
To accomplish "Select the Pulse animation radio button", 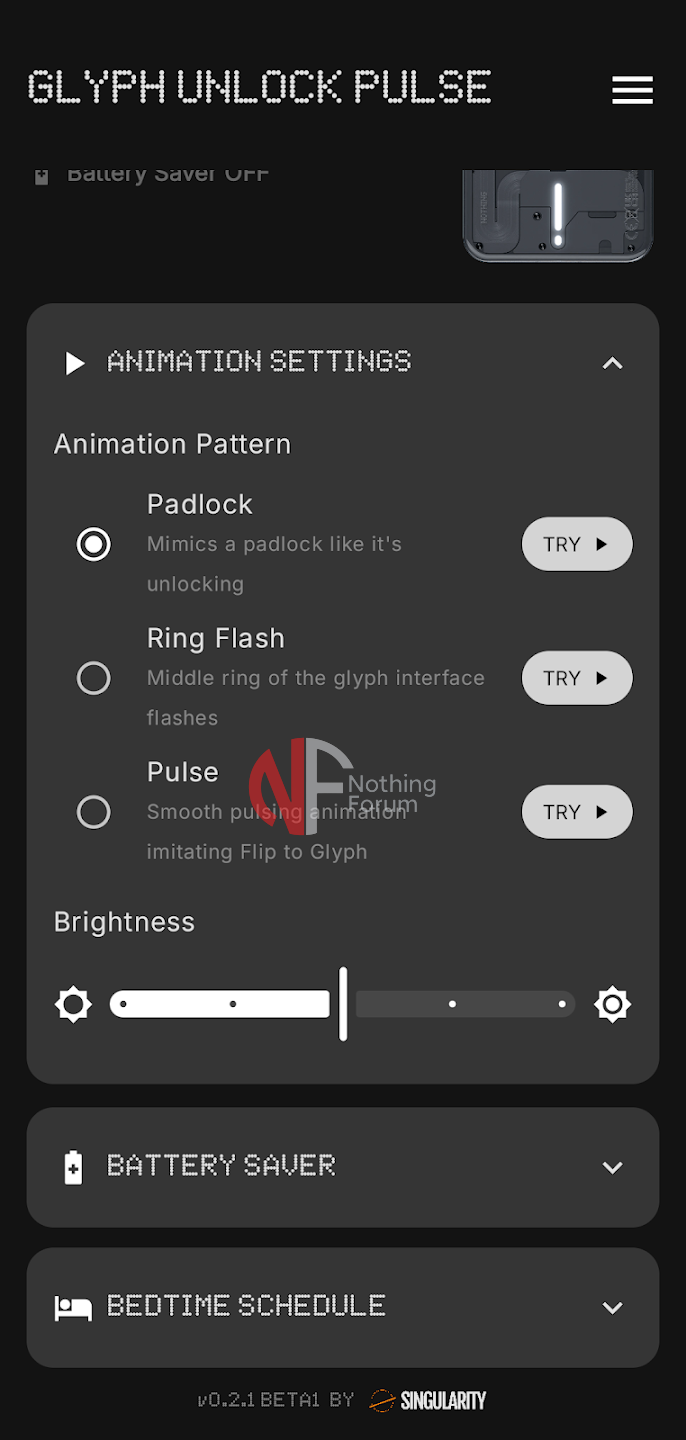I will (x=94, y=812).
